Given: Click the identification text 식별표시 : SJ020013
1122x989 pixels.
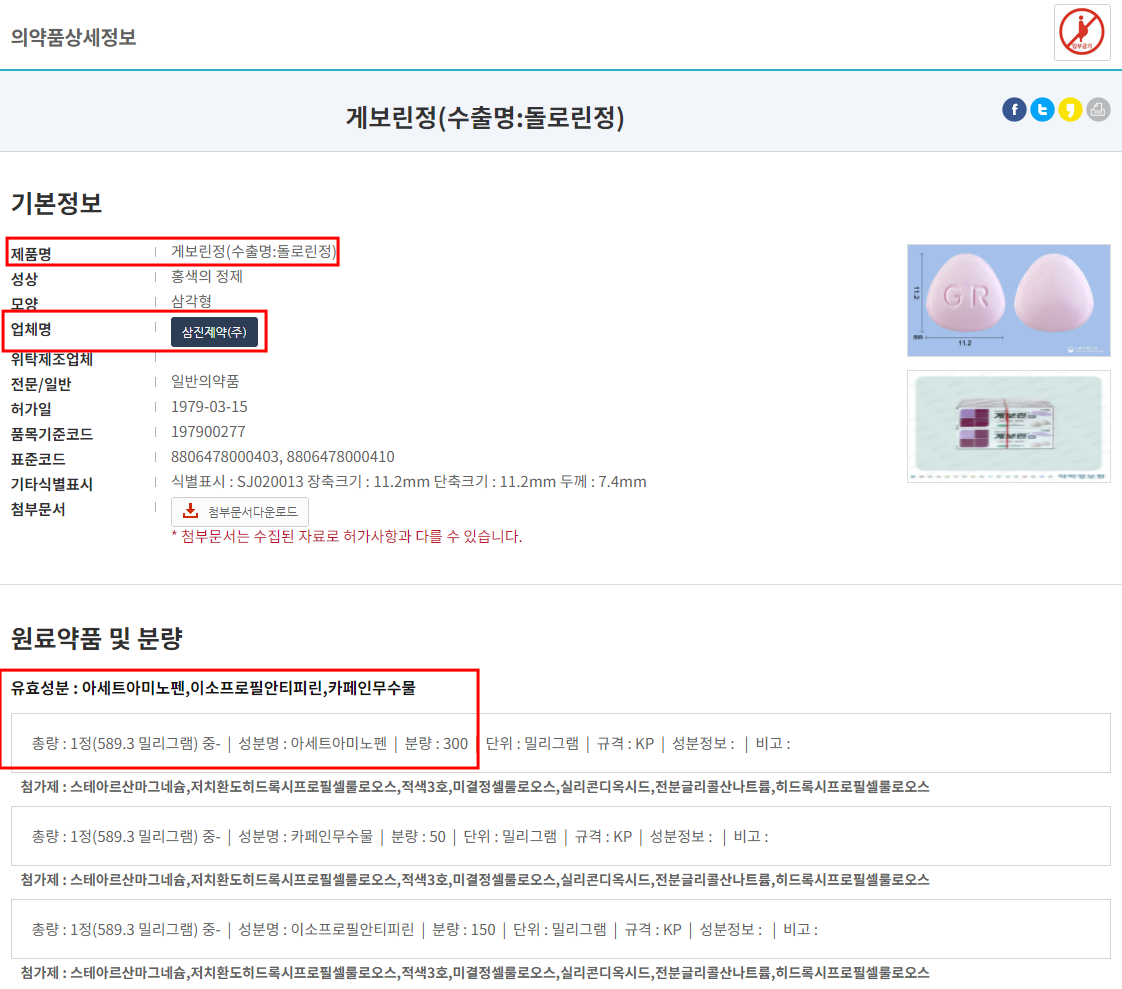Looking at the screenshot, I should click(237, 482).
